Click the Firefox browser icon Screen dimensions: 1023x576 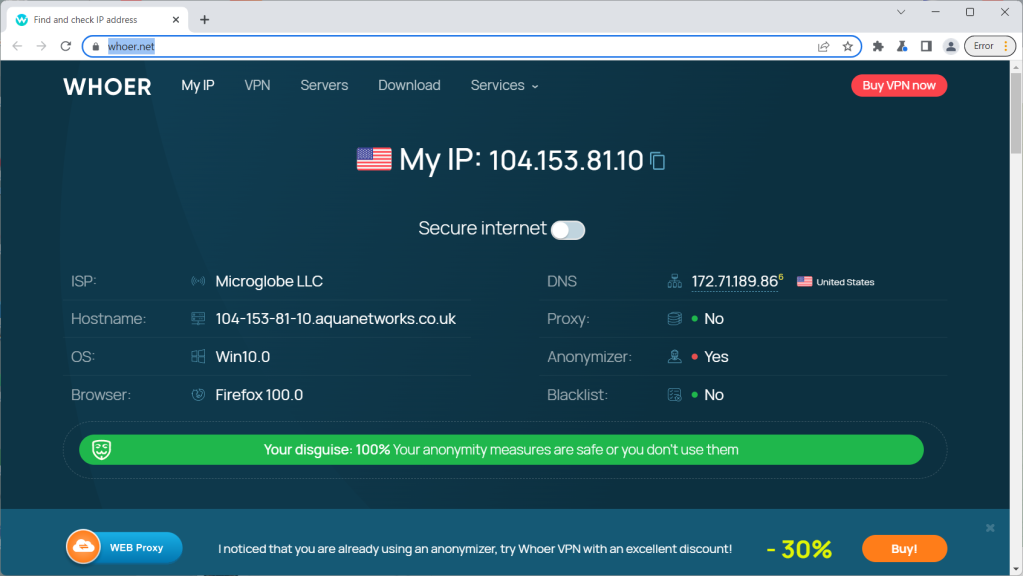tap(198, 395)
